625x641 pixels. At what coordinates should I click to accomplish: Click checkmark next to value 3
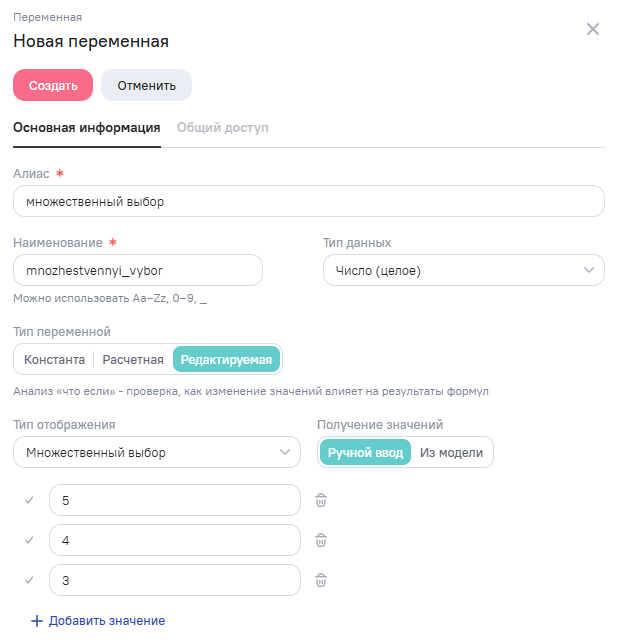pyautogui.click(x=29, y=580)
